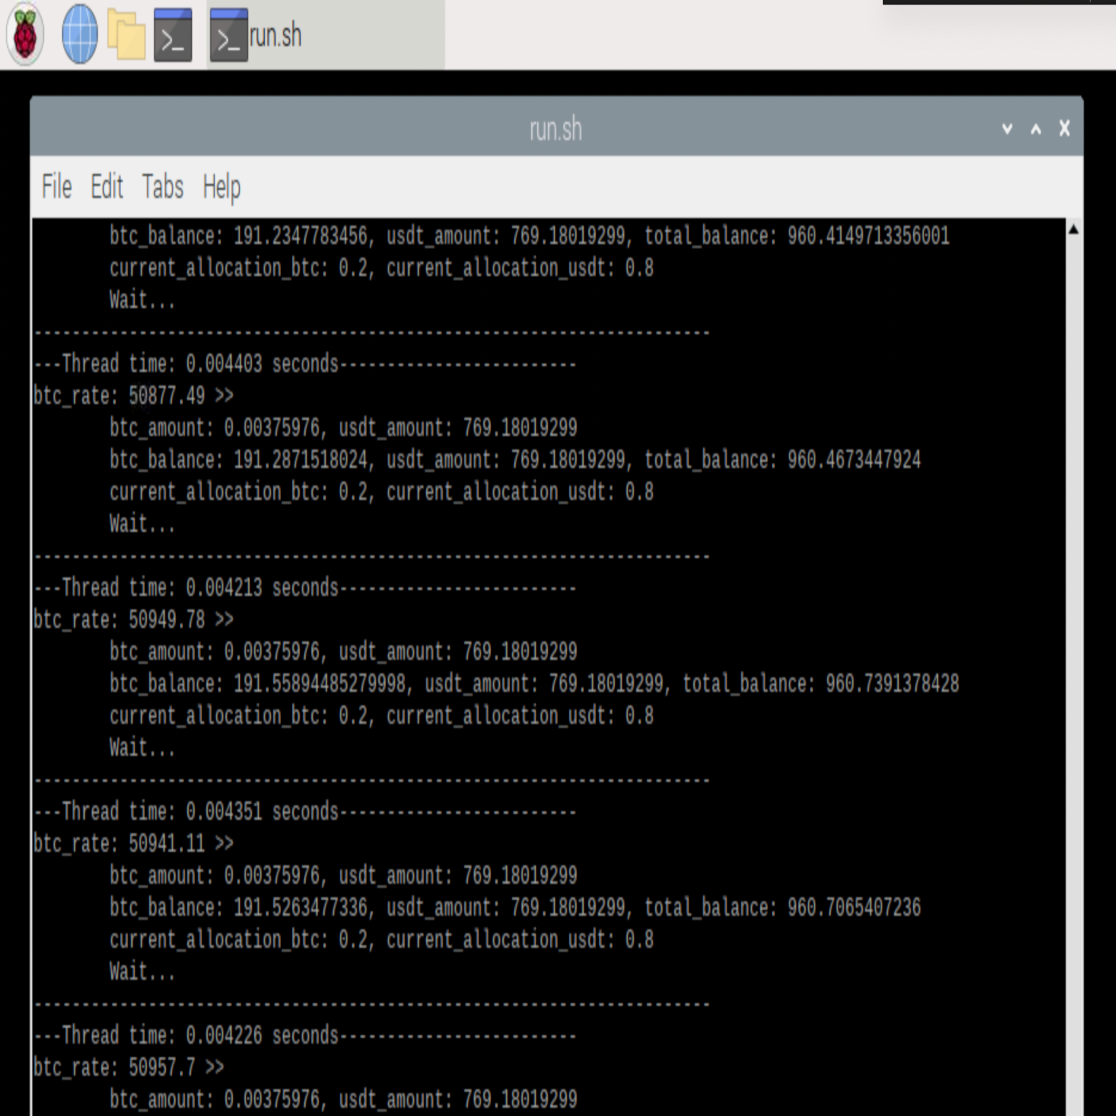Launch the terminal from the taskbar
Image resolution: width=1116 pixels, height=1116 pixels.
pyautogui.click(x=173, y=33)
